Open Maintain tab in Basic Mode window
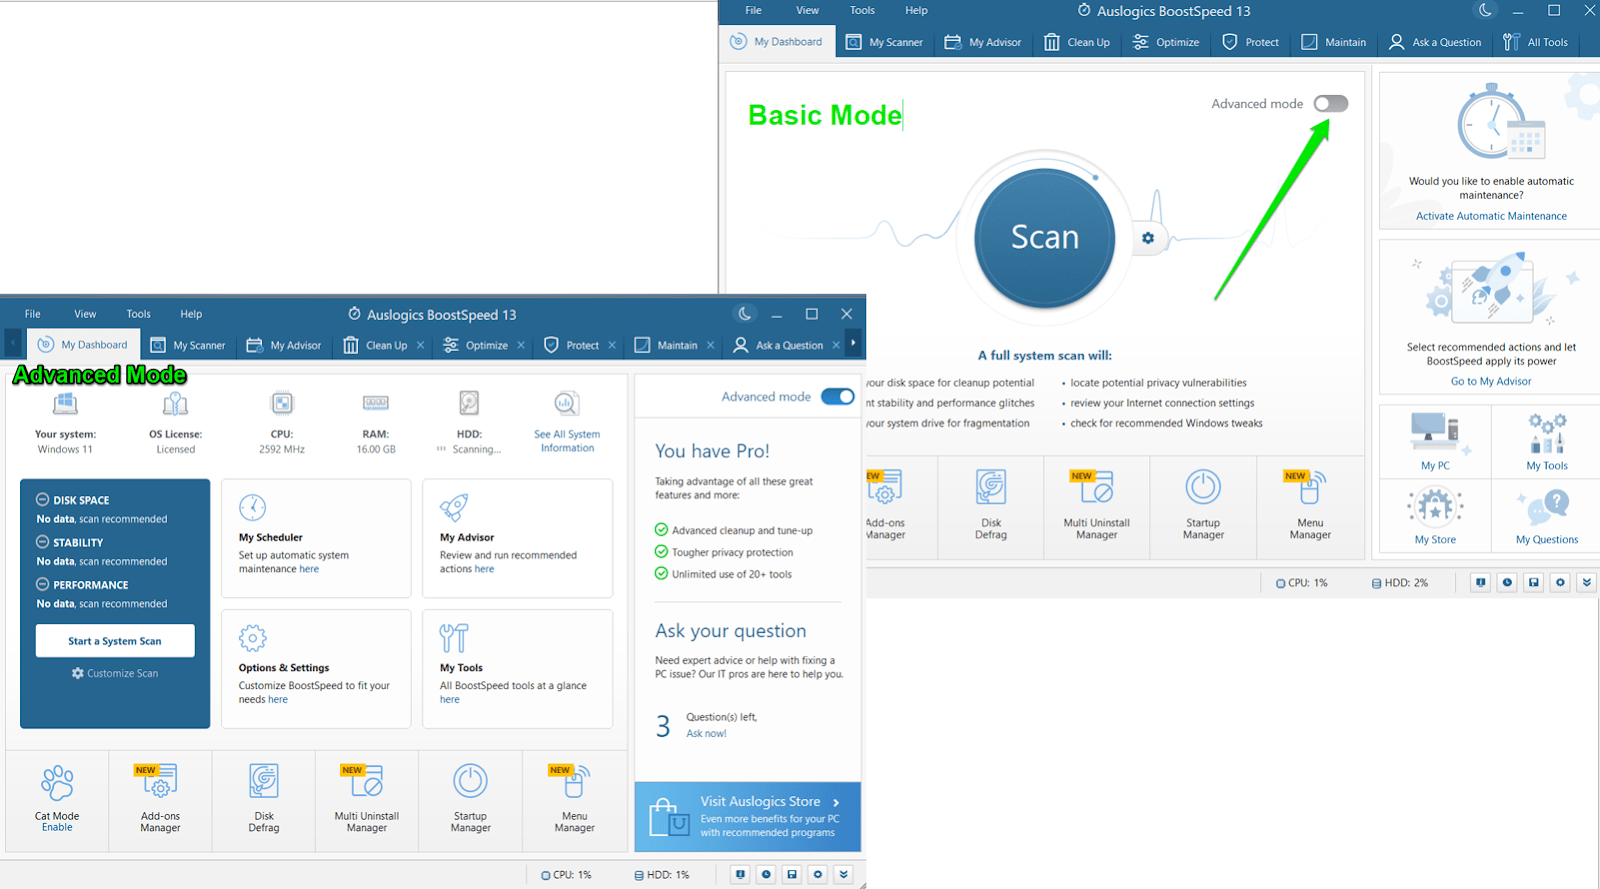Screen dimensions: 1600x889 point(1334,42)
